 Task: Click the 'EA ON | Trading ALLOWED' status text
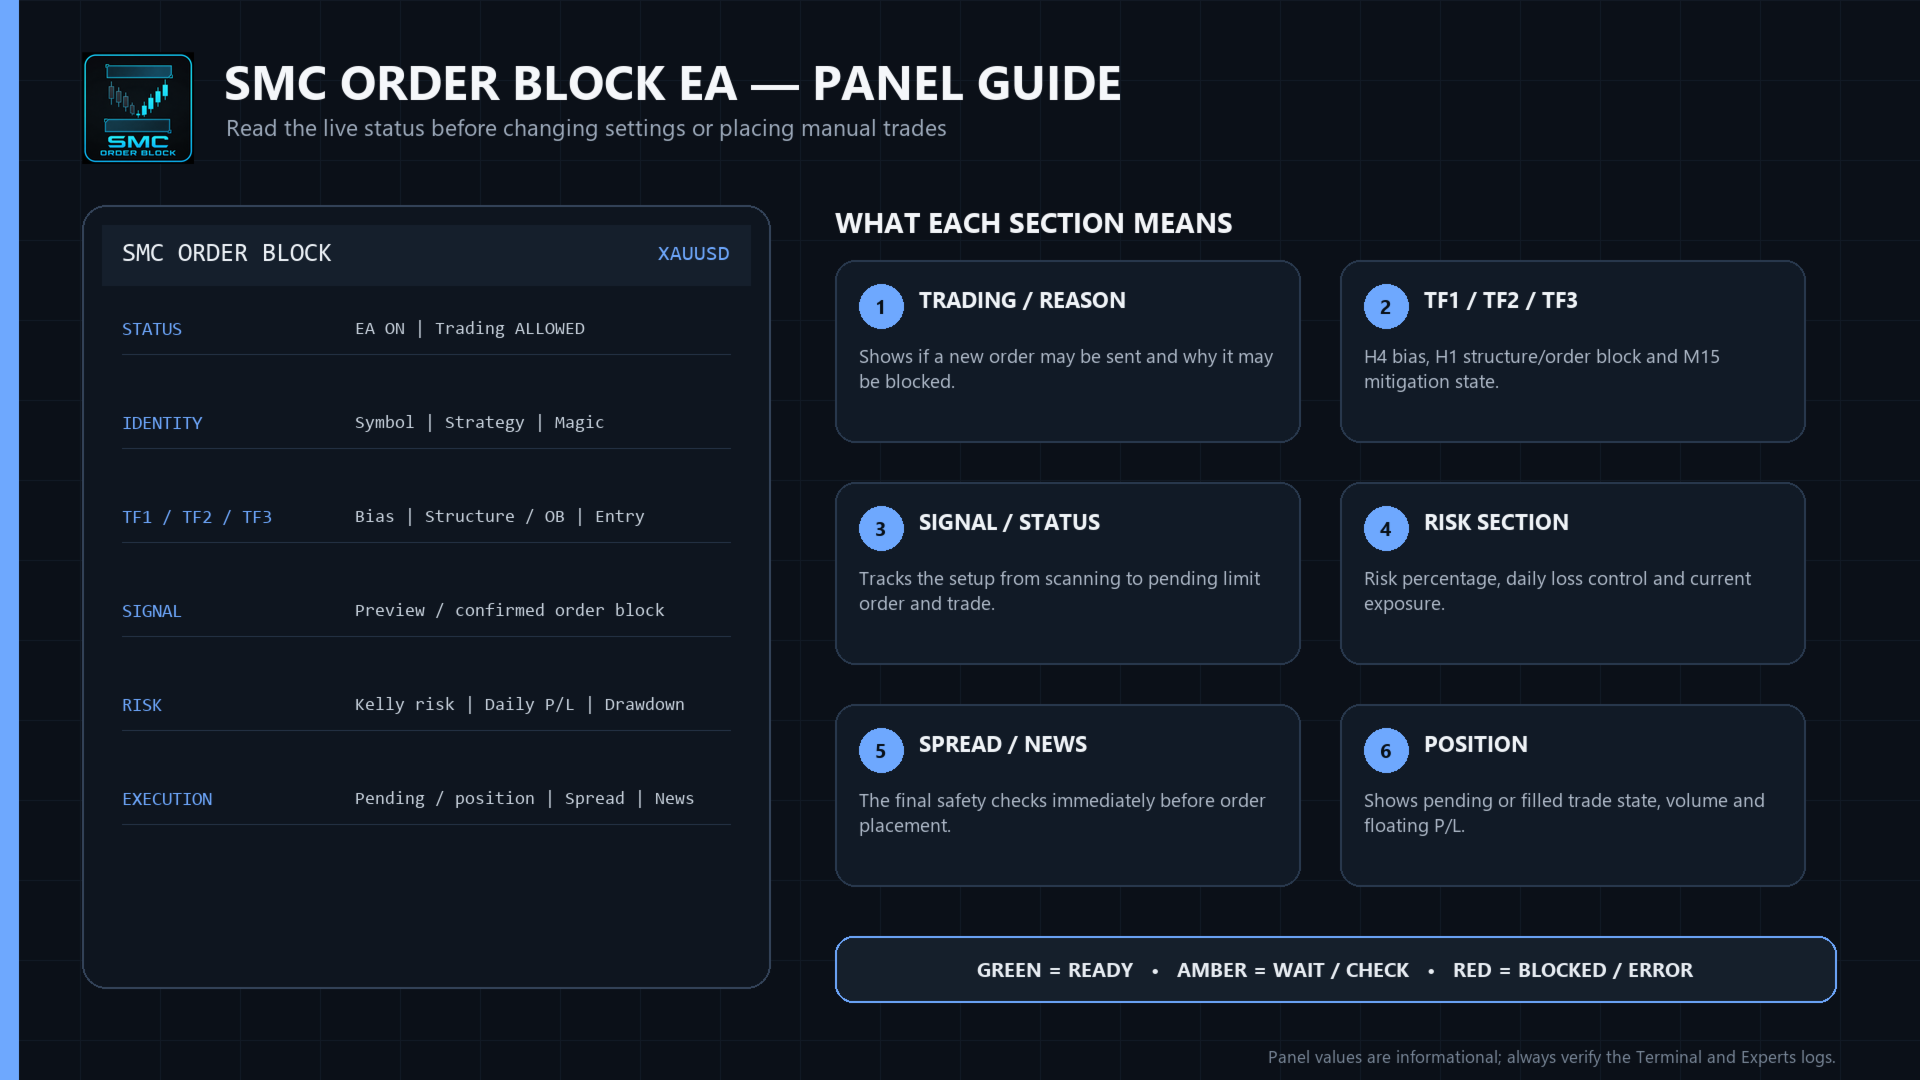click(470, 329)
